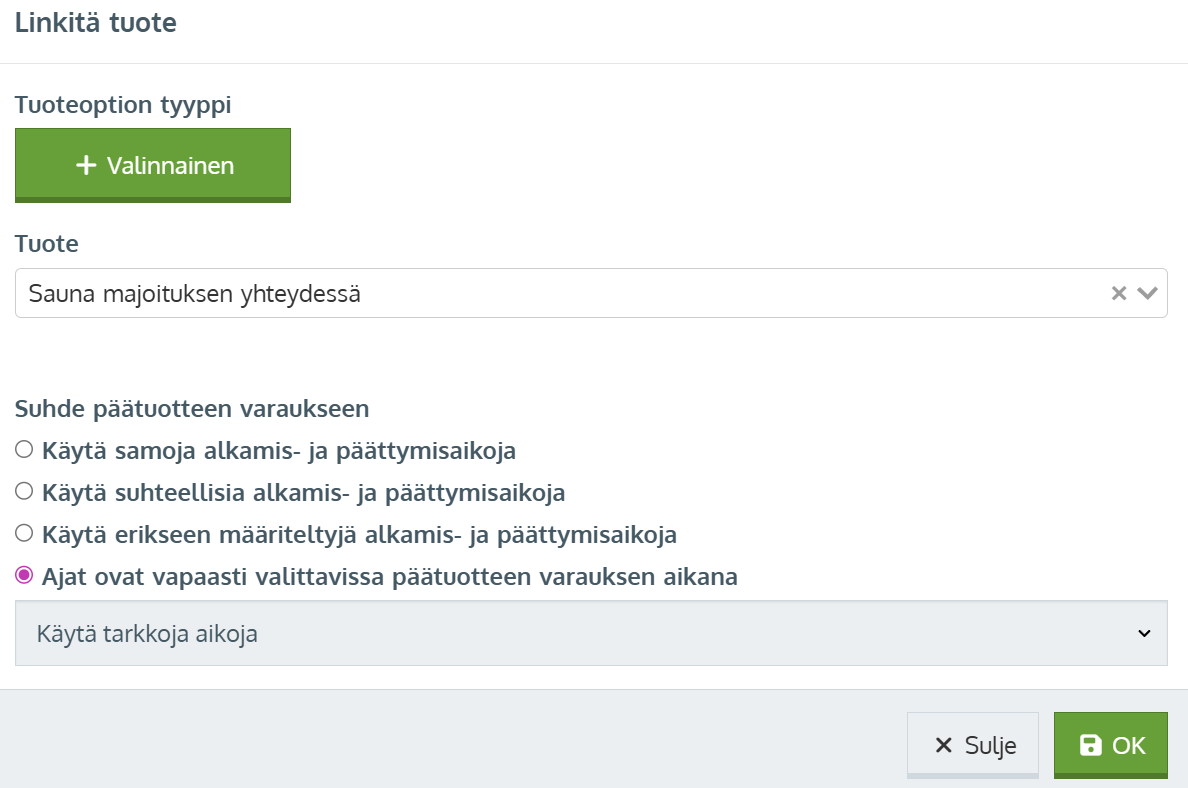
Task: Click the small arrow of time-mode select
Action: 1144,633
